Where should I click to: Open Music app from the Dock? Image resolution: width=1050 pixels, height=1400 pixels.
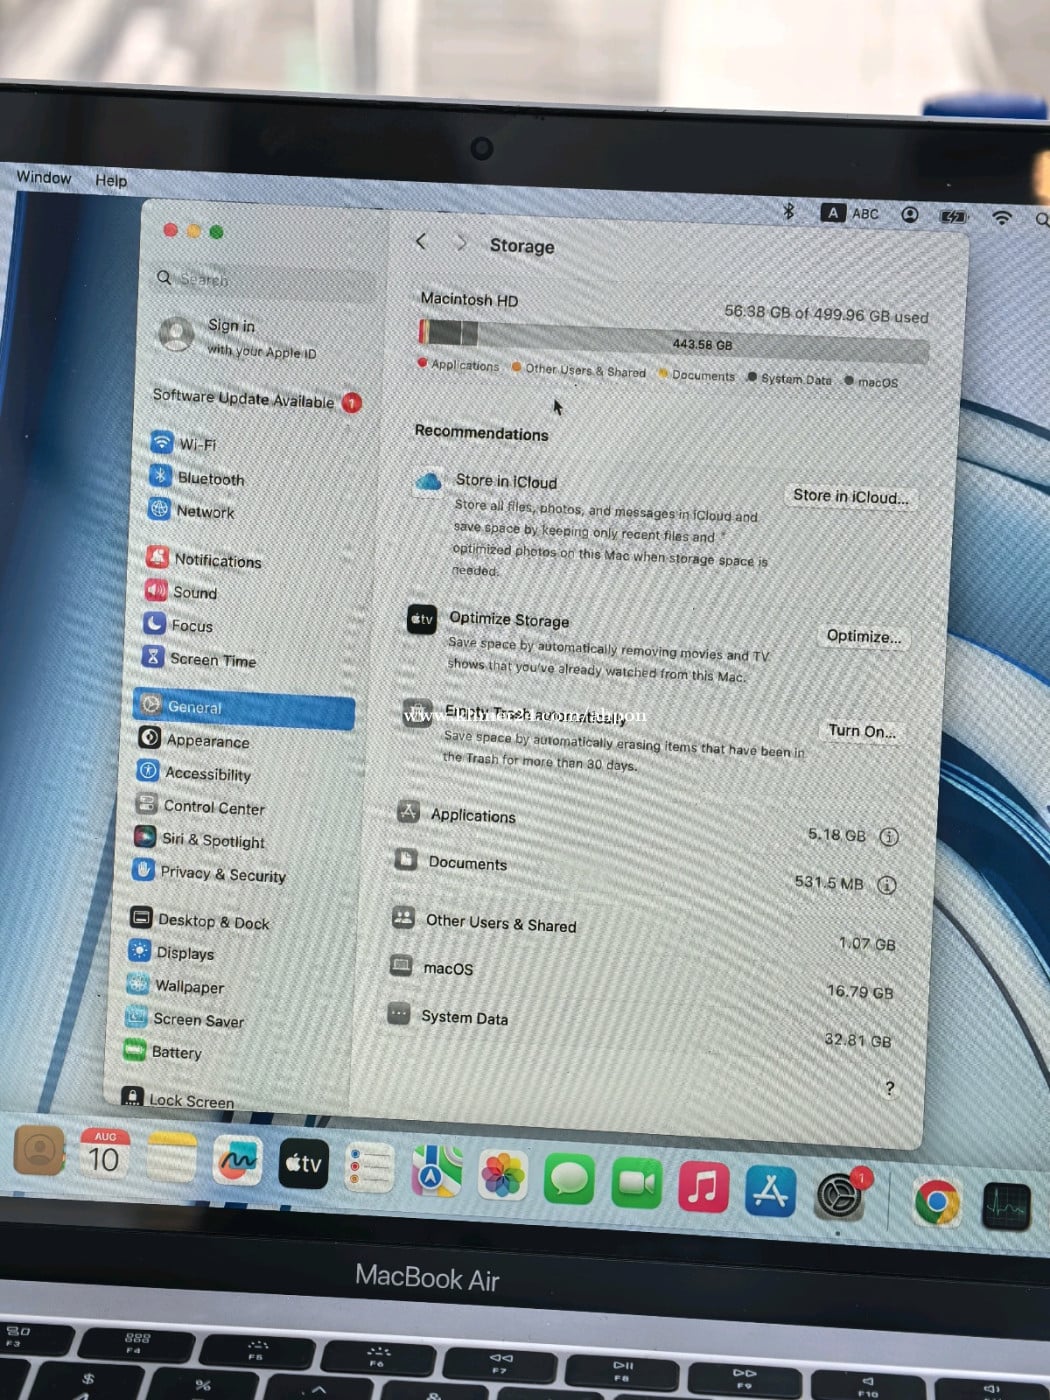[703, 1187]
